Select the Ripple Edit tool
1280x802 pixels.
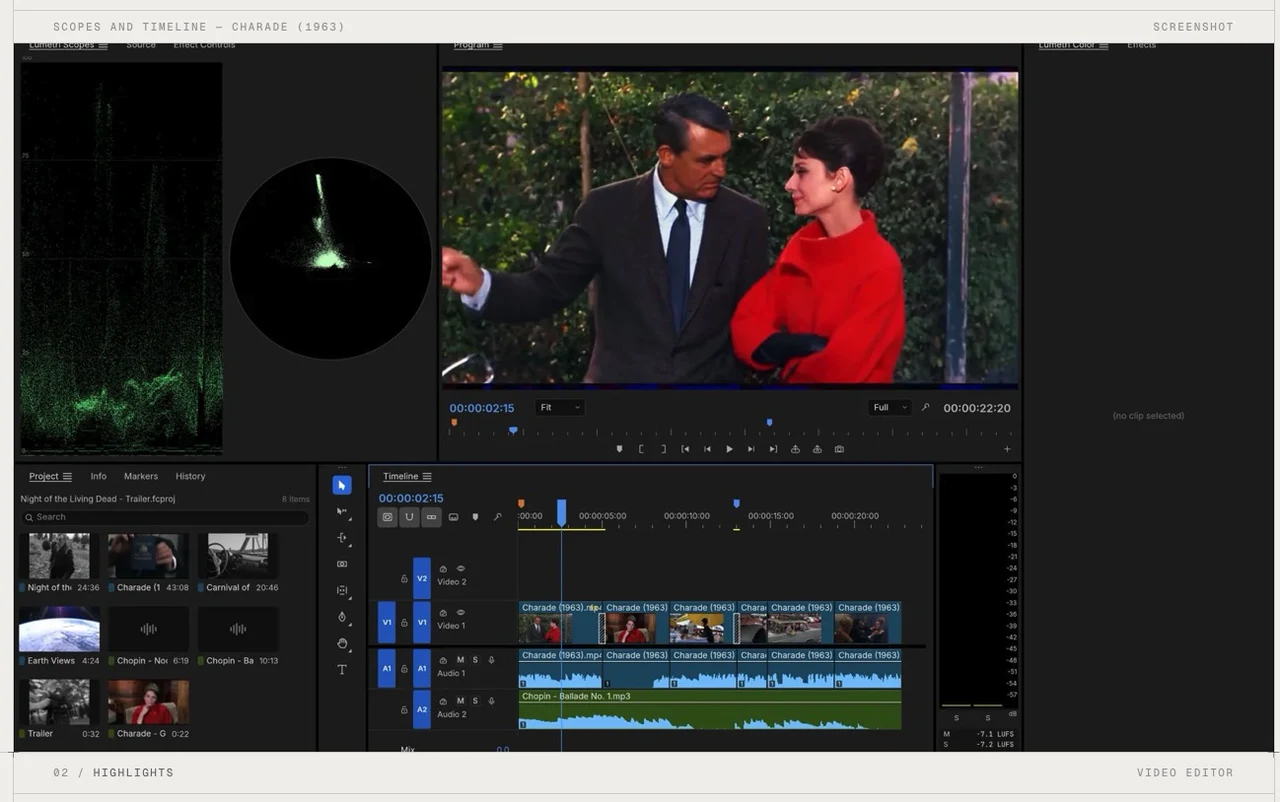point(342,538)
